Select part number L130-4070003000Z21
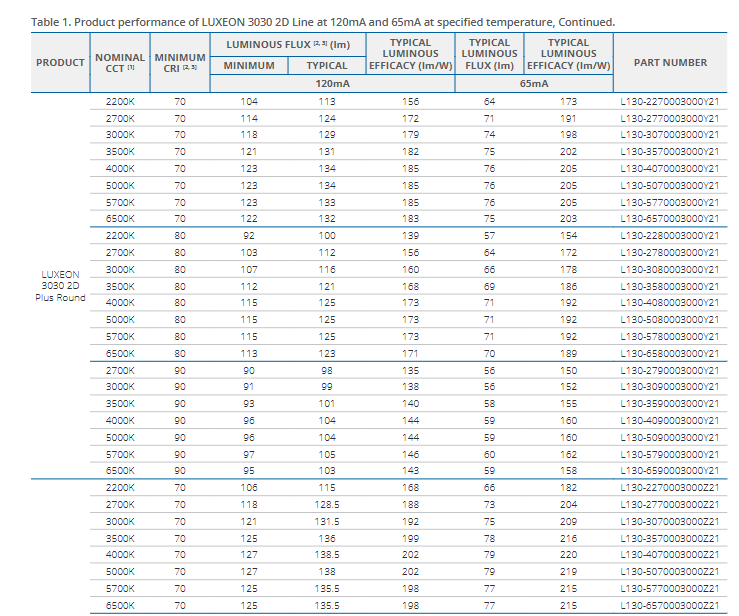739x616 pixels. point(670,555)
